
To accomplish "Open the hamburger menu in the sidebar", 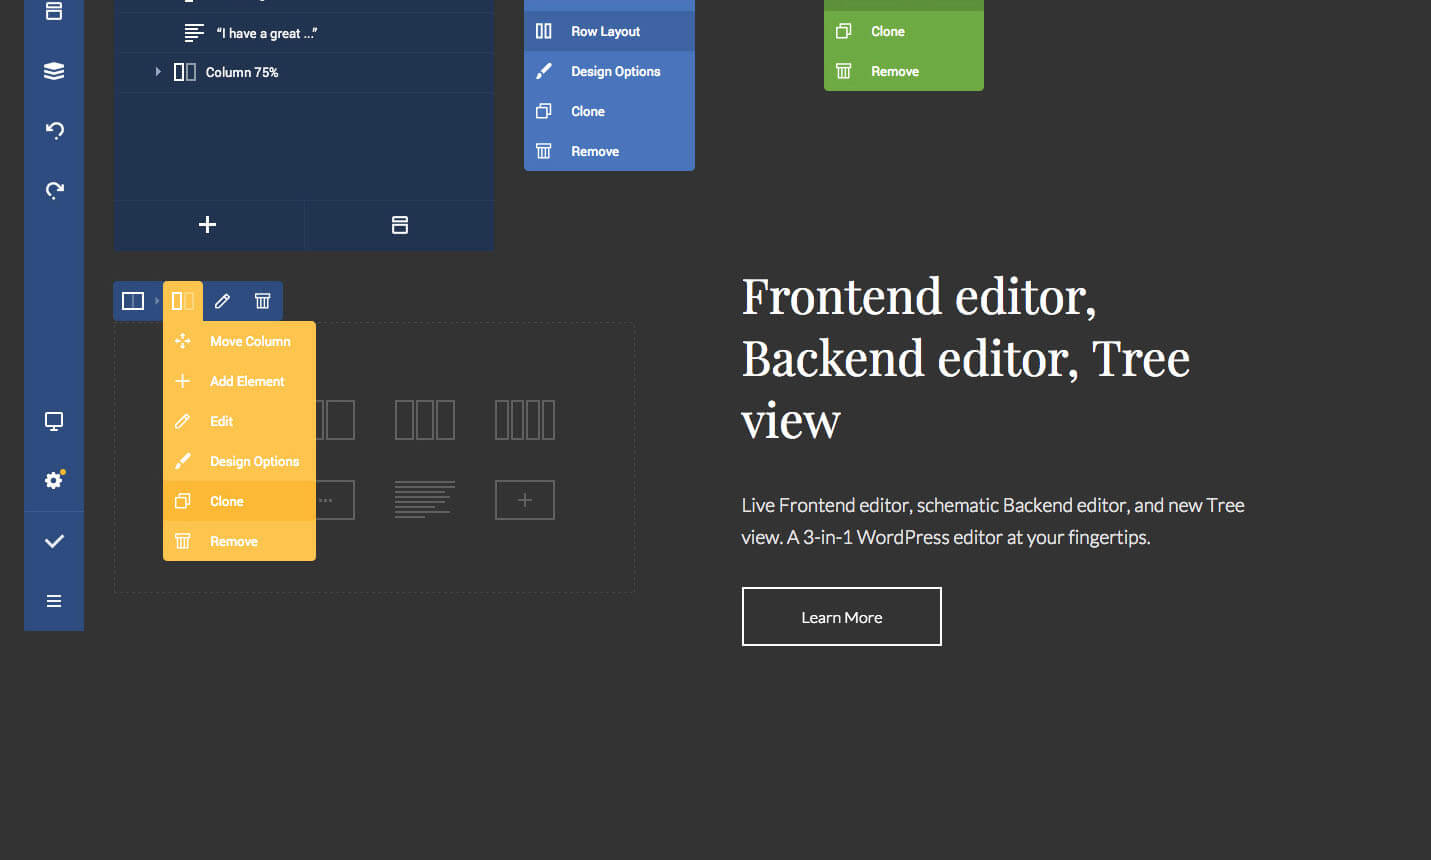I will point(54,601).
